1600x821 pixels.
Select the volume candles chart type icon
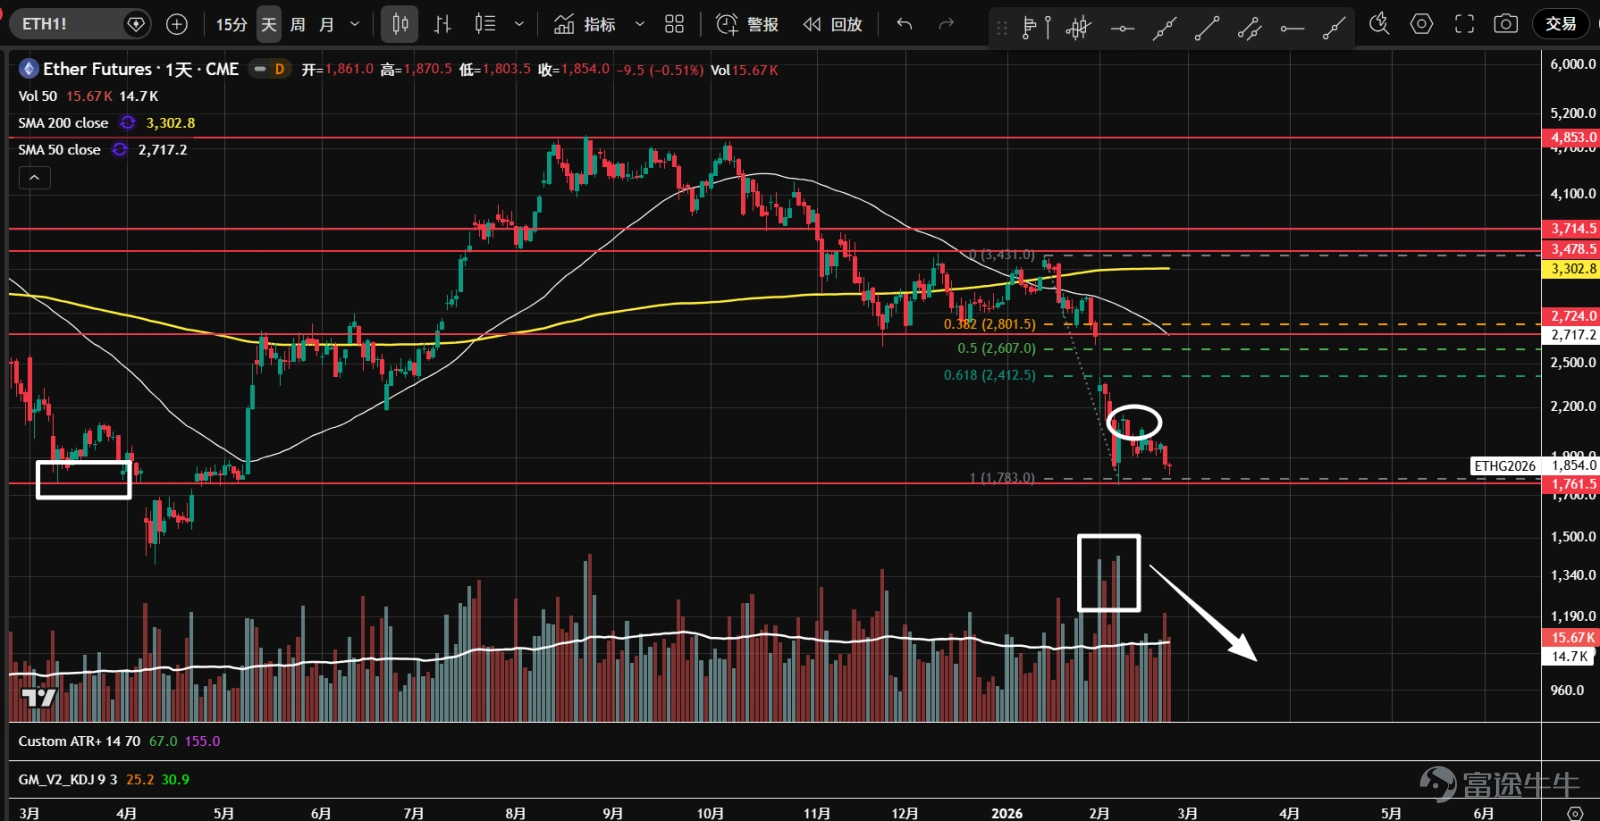(x=485, y=24)
